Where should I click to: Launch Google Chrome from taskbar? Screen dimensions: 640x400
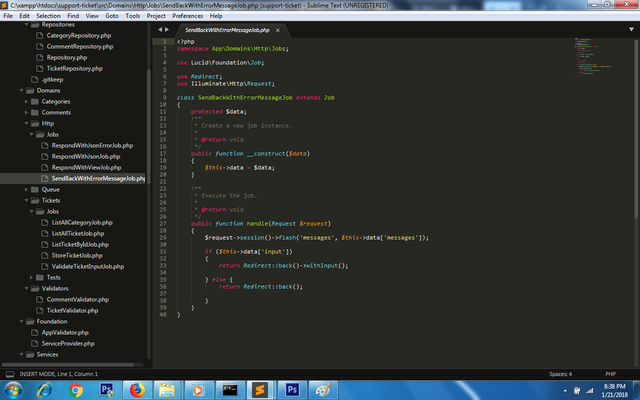coord(76,390)
